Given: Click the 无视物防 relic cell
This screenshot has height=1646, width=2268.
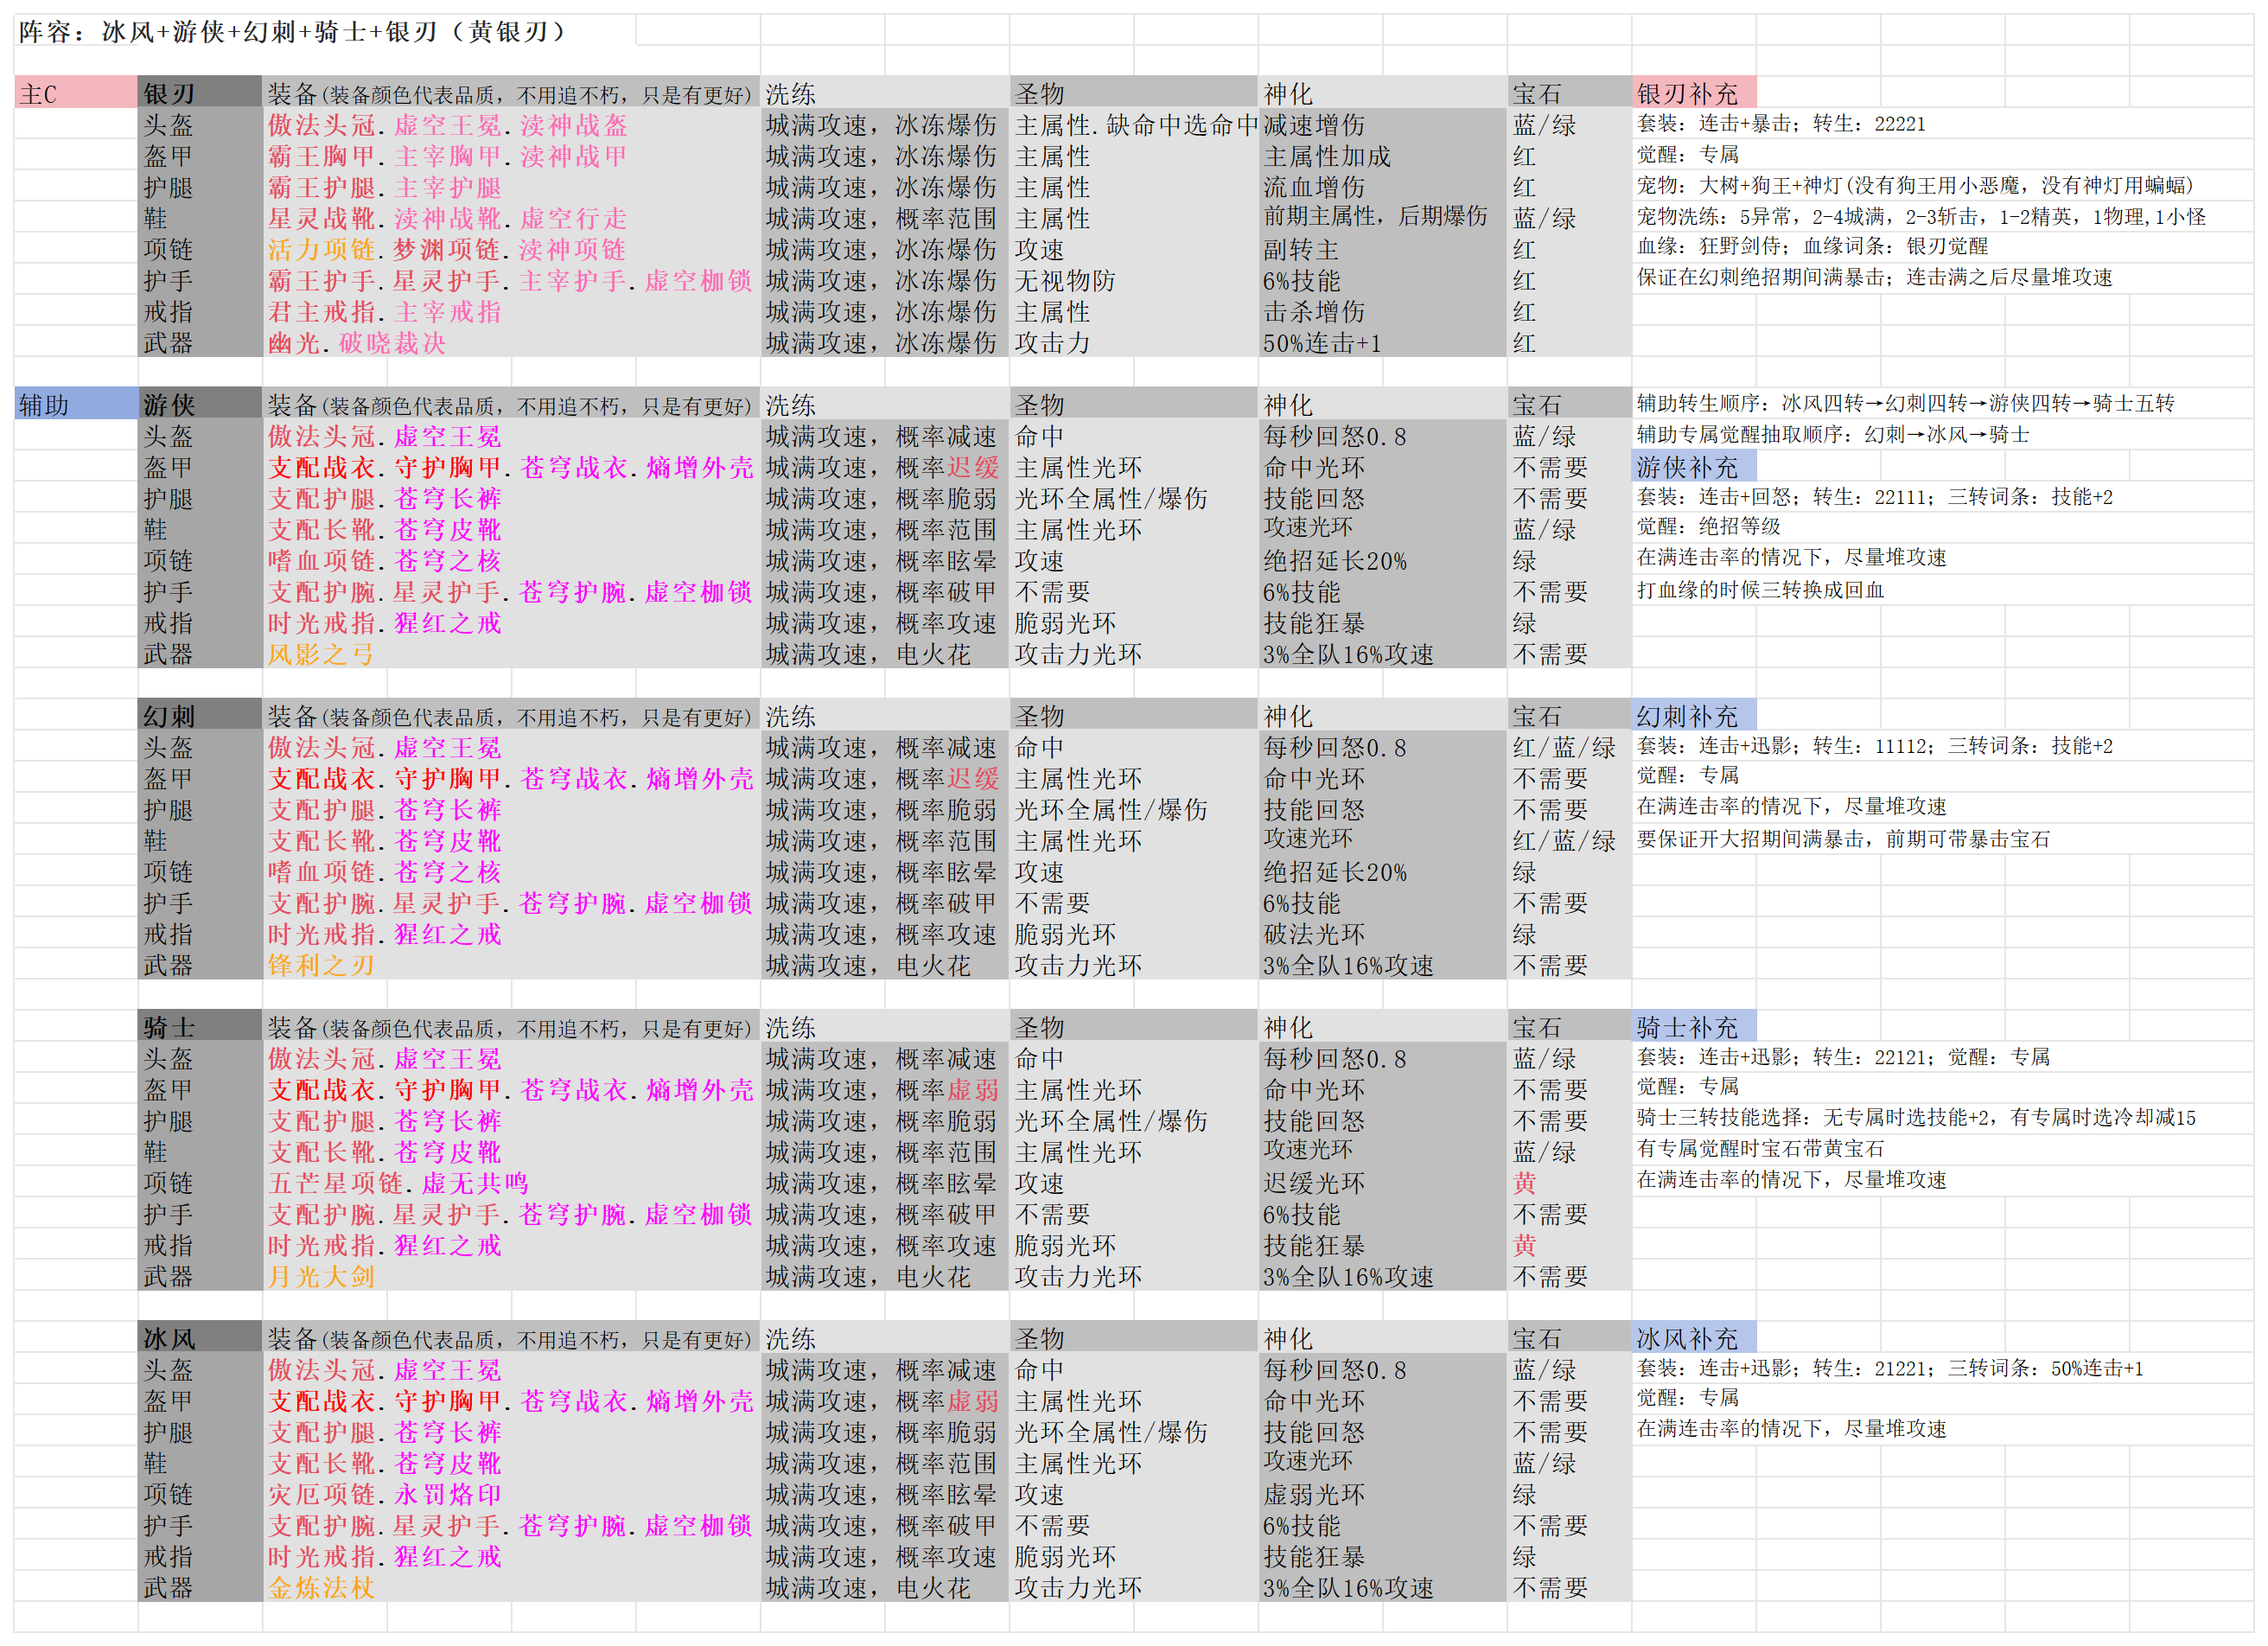Looking at the screenshot, I should (1064, 281).
